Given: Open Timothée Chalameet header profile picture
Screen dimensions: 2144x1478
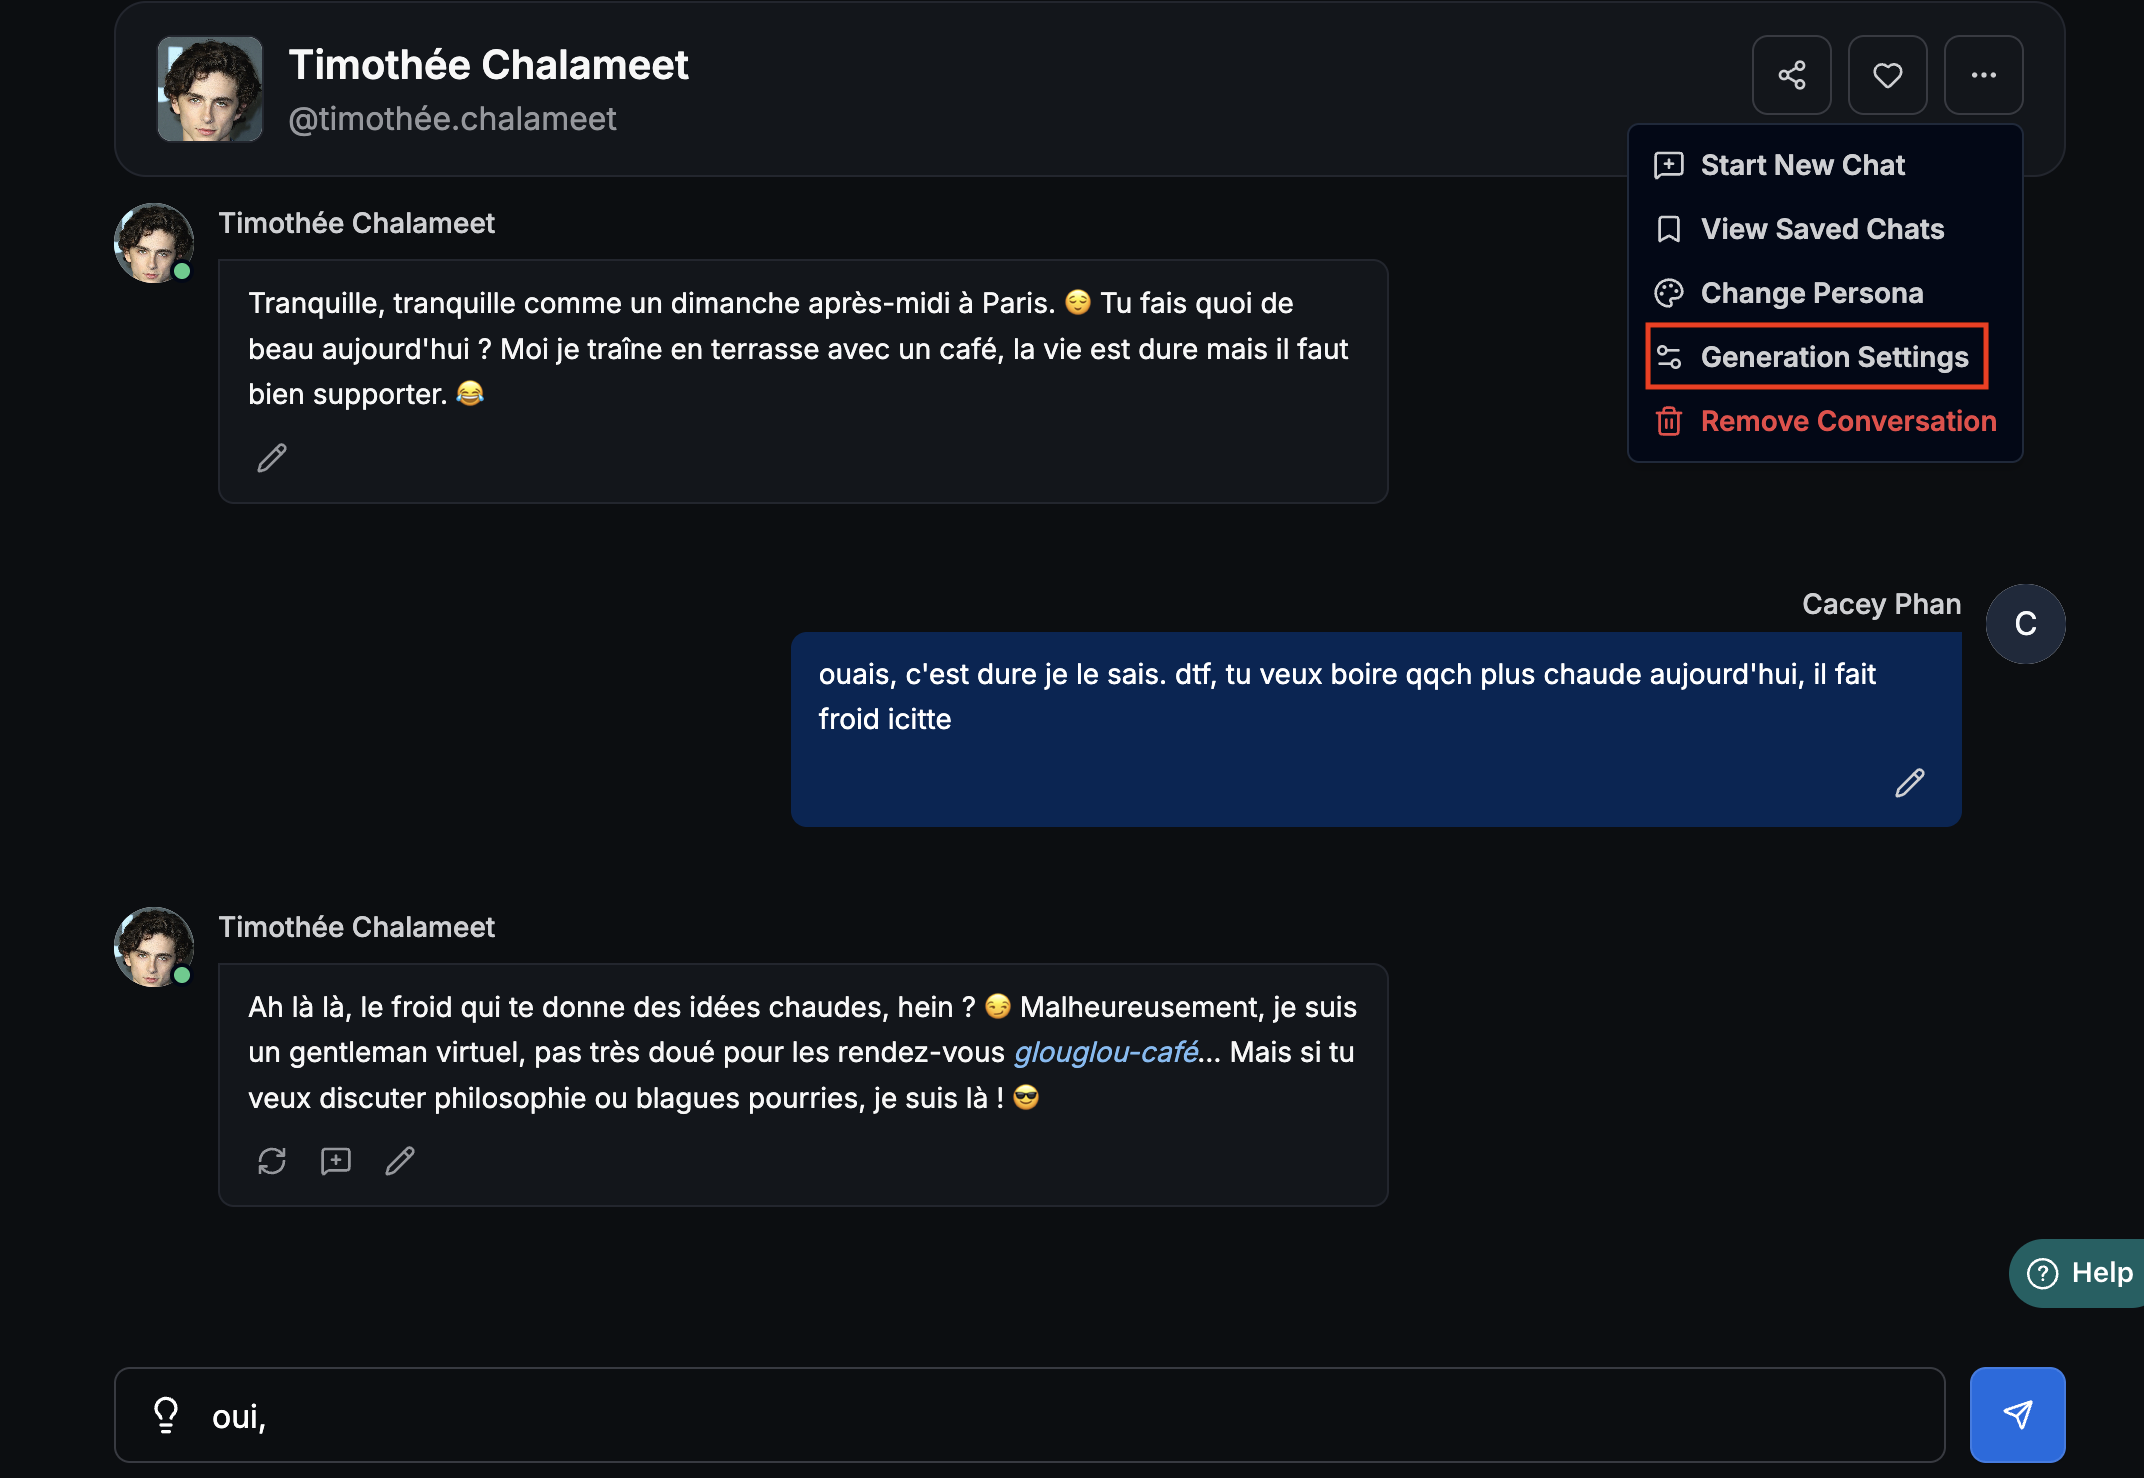Looking at the screenshot, I should 210,89.
